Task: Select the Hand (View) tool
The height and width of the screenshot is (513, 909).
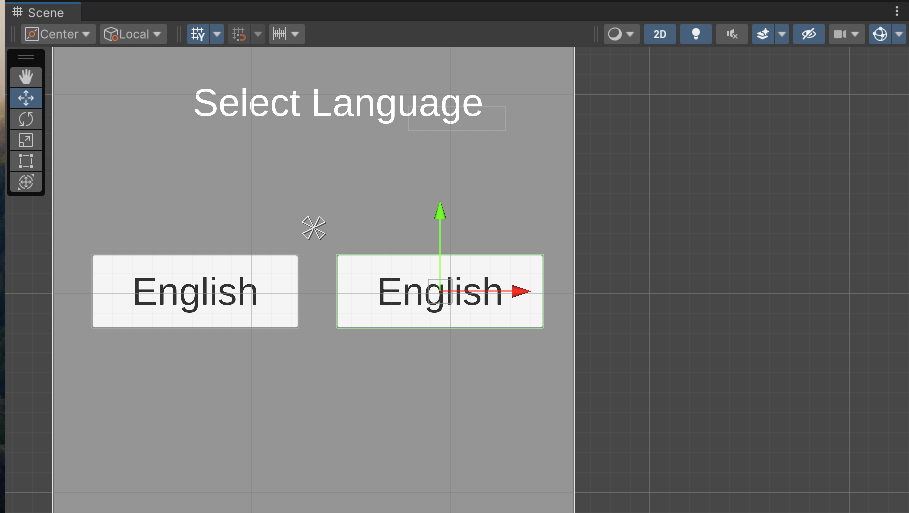Action: (x=26, y=77)
